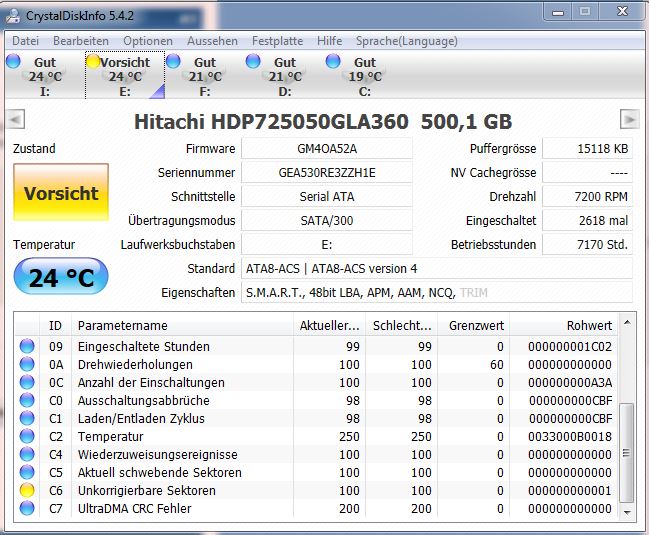Select drive D: in disk bar

click(x=285, y=76)
